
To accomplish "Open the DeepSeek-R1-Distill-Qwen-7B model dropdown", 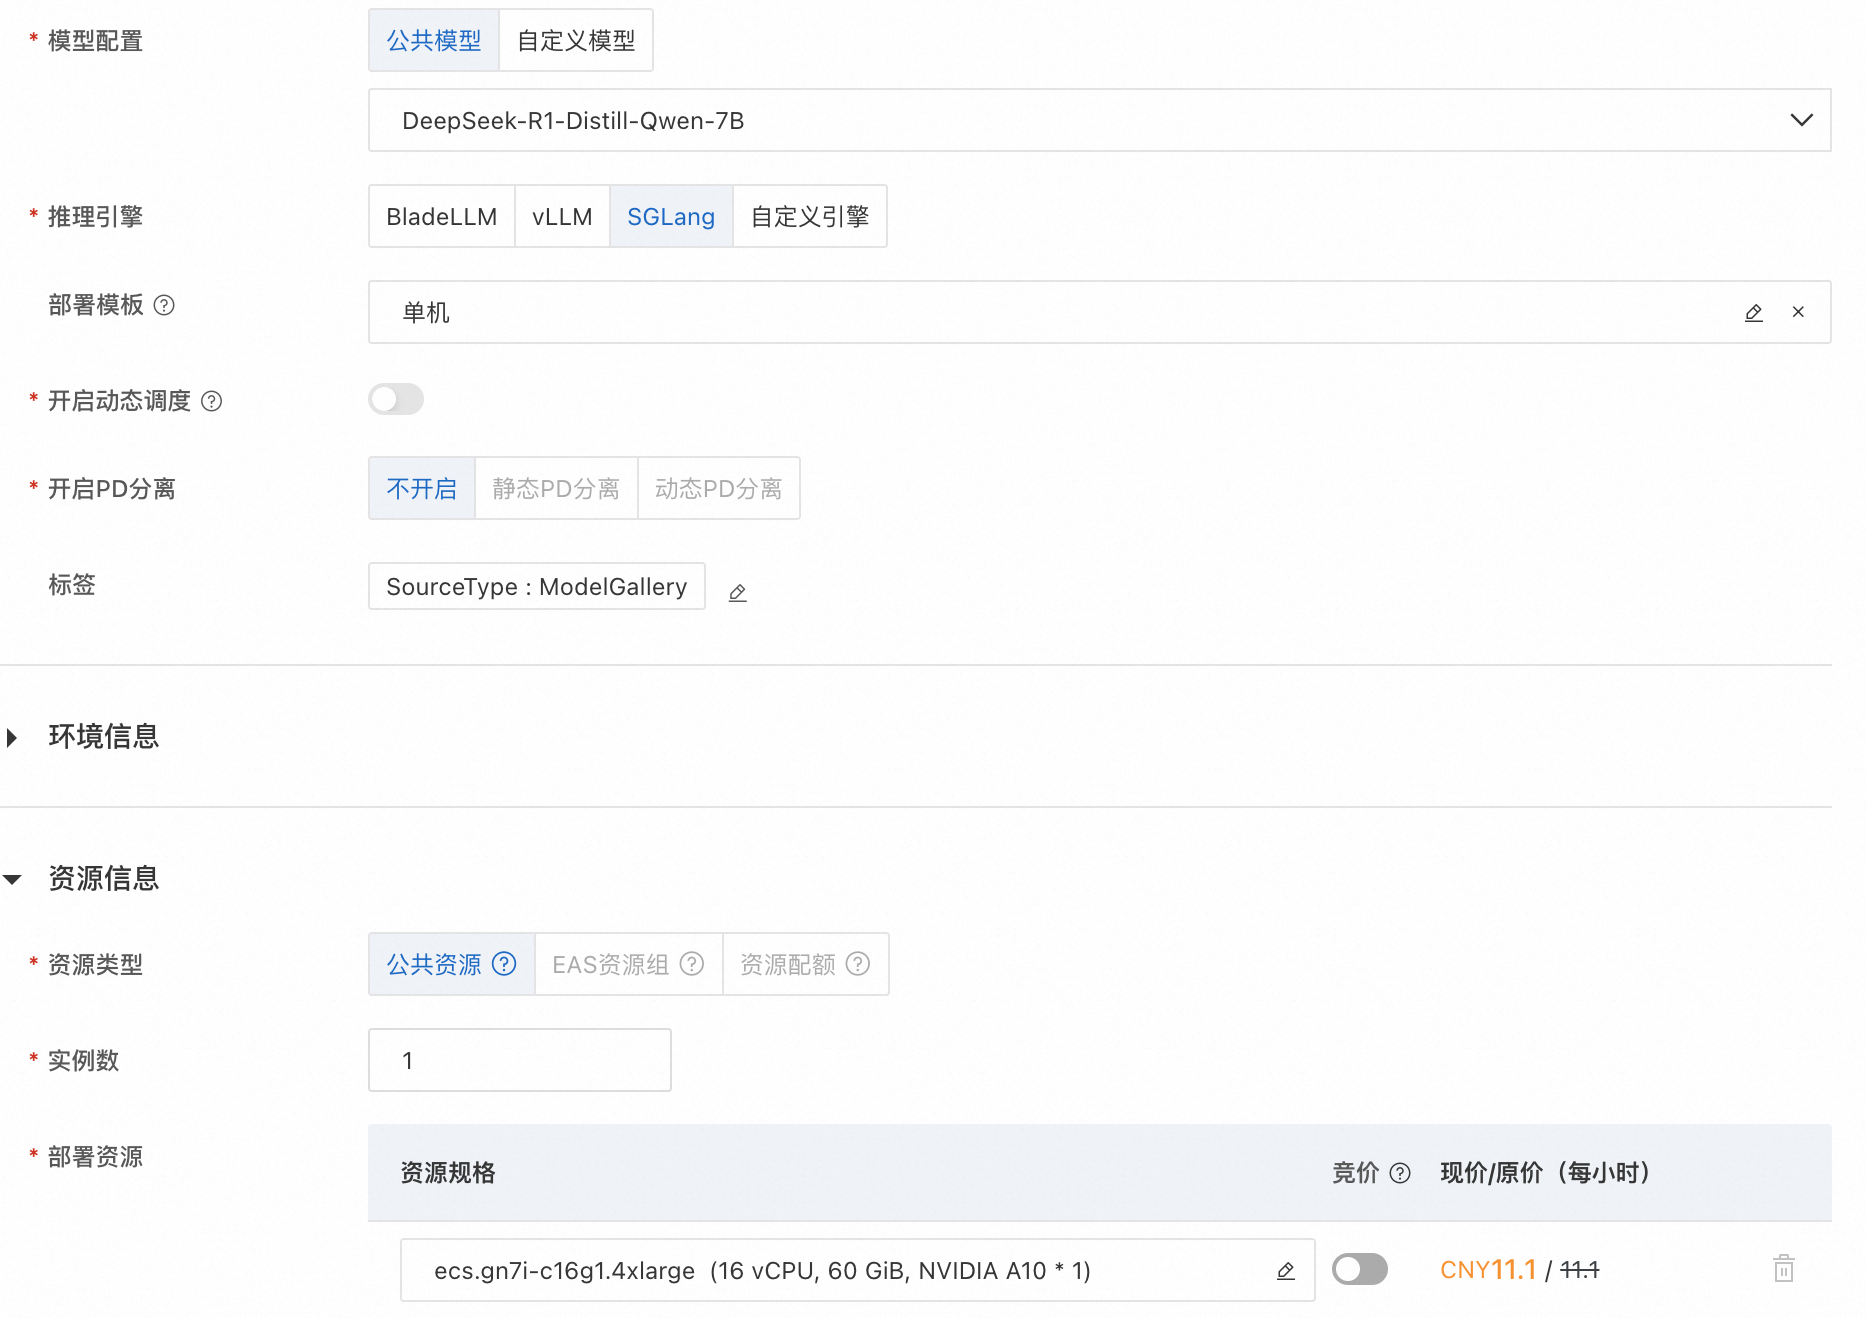I will point(1100,121).
